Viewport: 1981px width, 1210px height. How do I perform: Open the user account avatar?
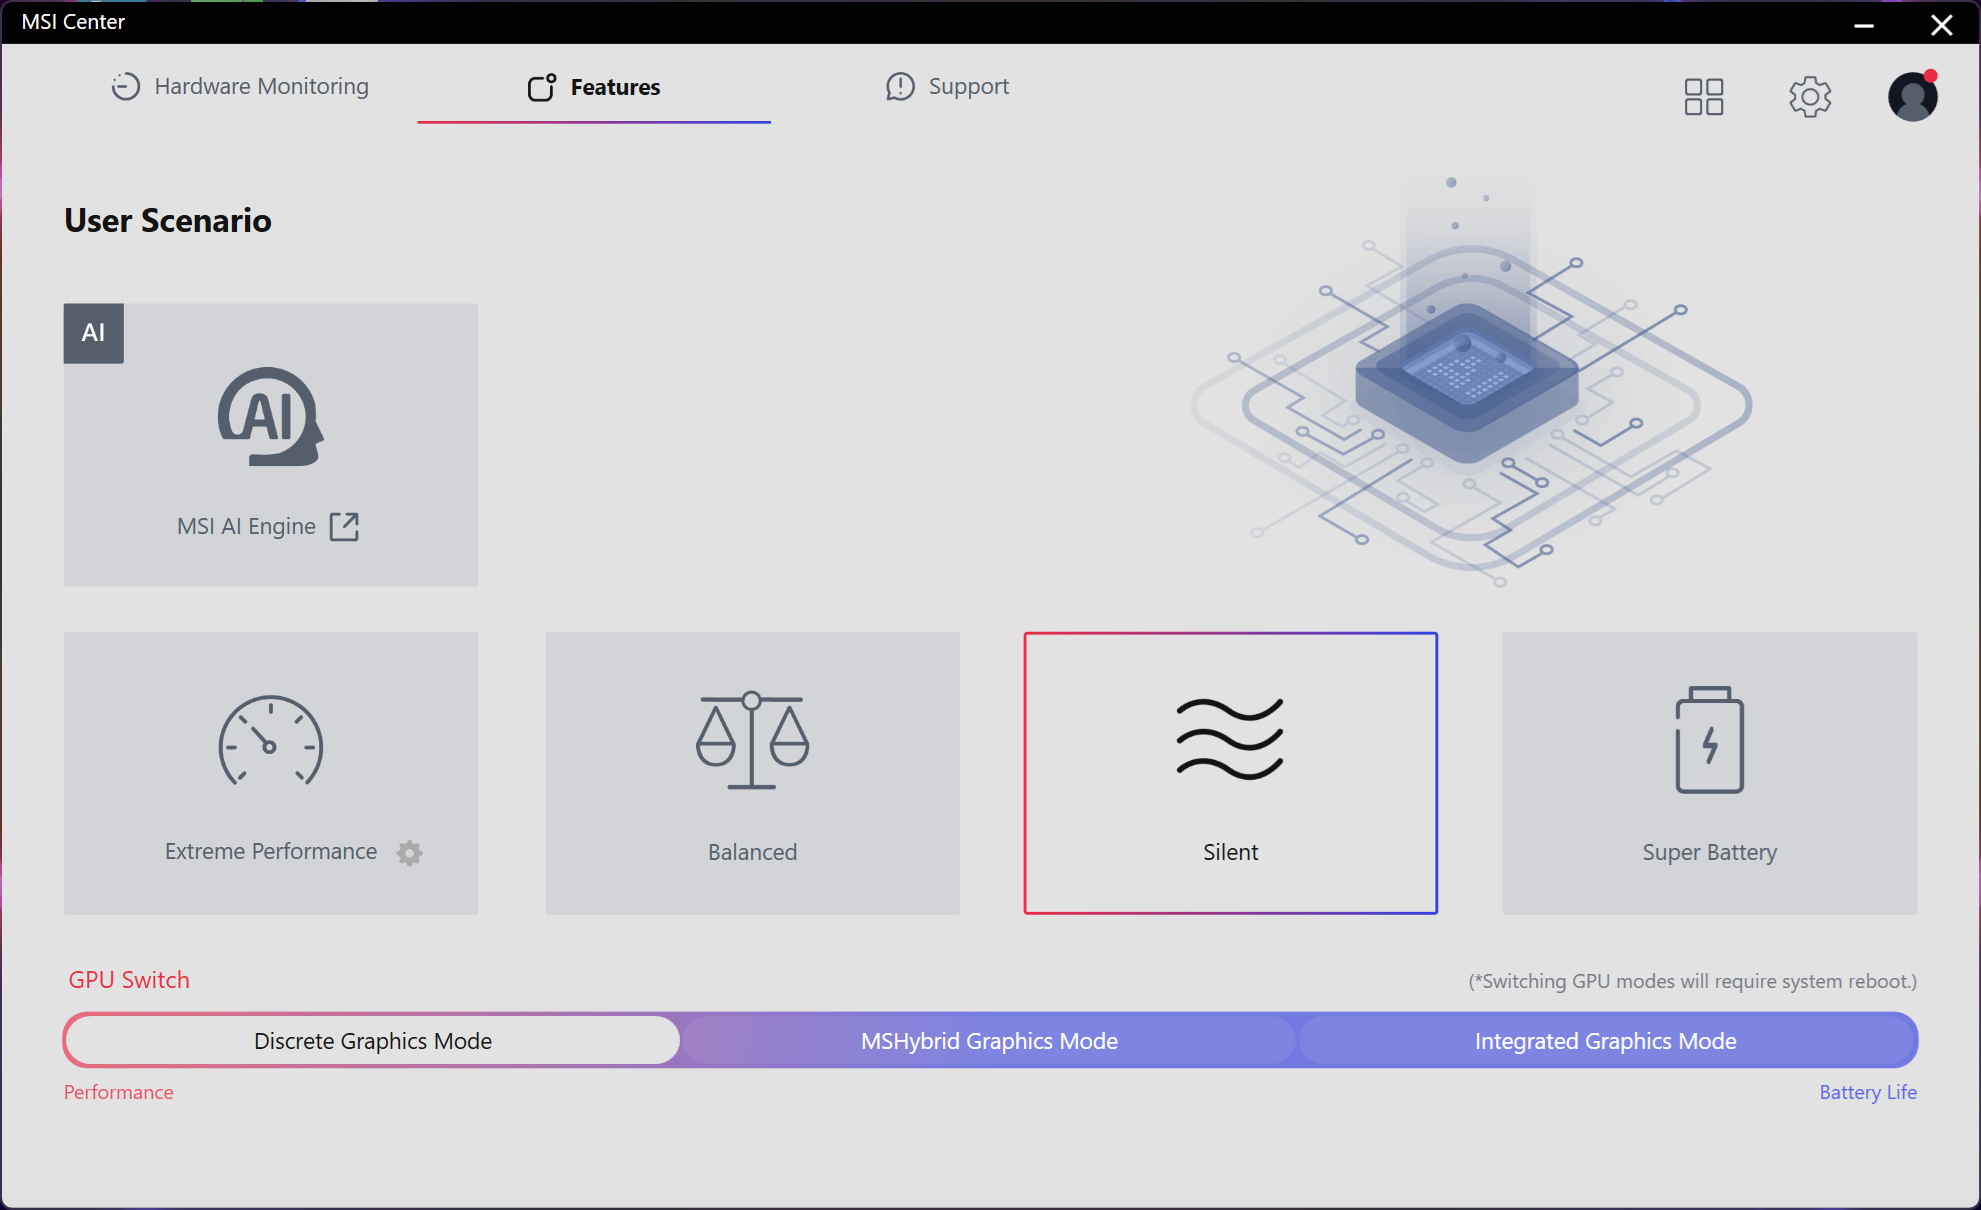[x=1913, y=96]
